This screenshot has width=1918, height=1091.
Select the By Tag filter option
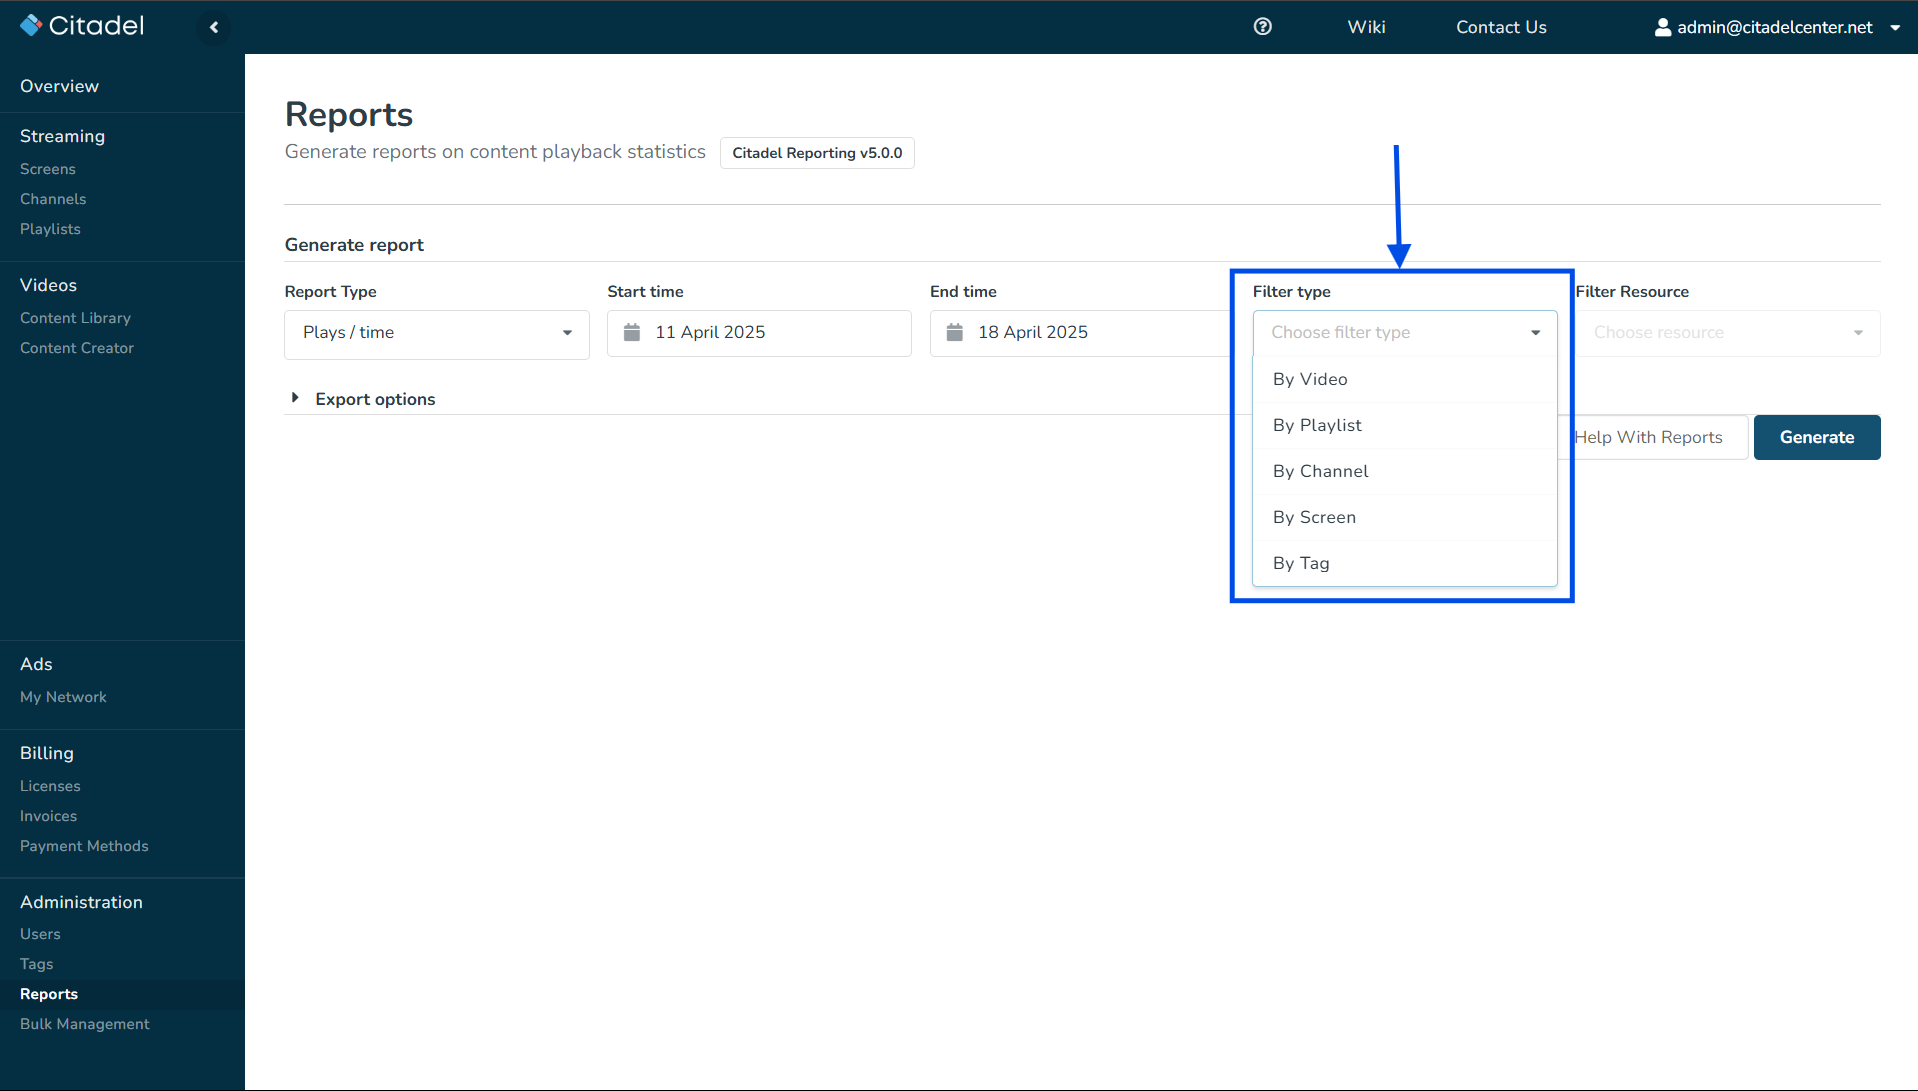(x=1405, y=563)
